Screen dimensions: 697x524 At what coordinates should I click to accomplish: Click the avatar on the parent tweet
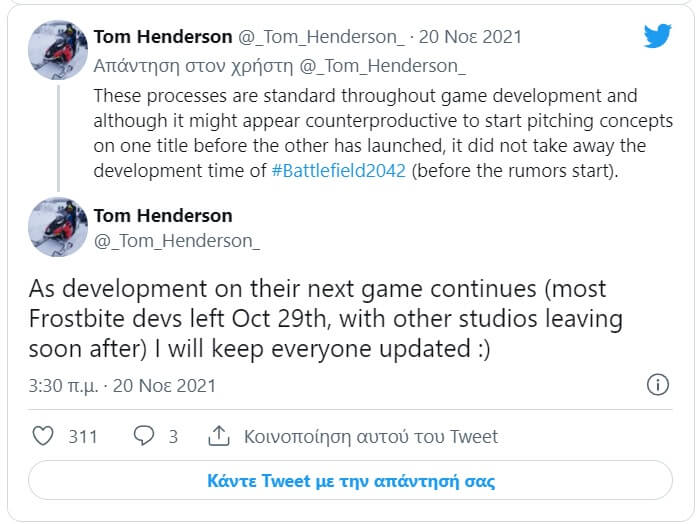[x=58, y=50]
